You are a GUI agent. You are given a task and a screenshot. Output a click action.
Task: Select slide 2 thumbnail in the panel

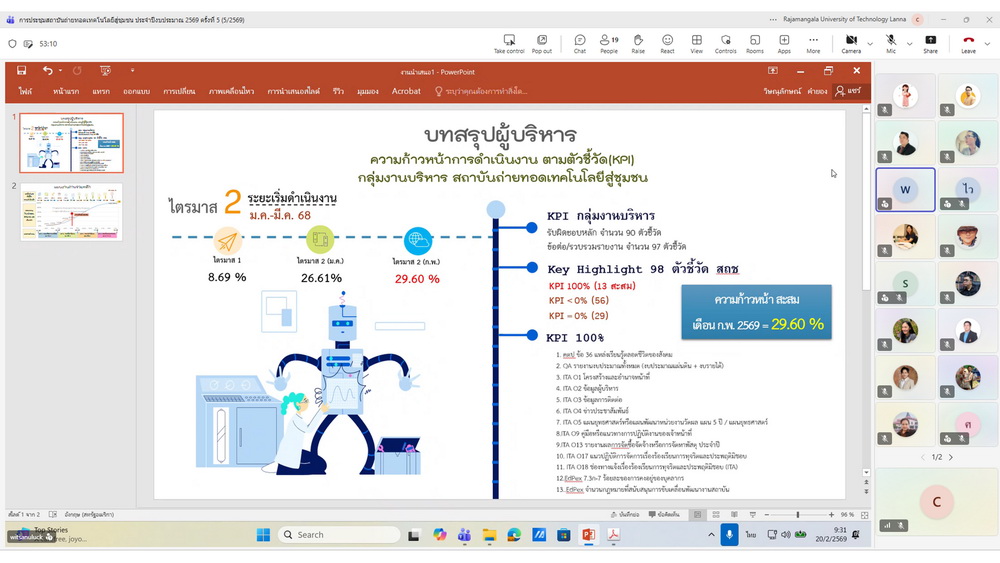coord(71,211)
